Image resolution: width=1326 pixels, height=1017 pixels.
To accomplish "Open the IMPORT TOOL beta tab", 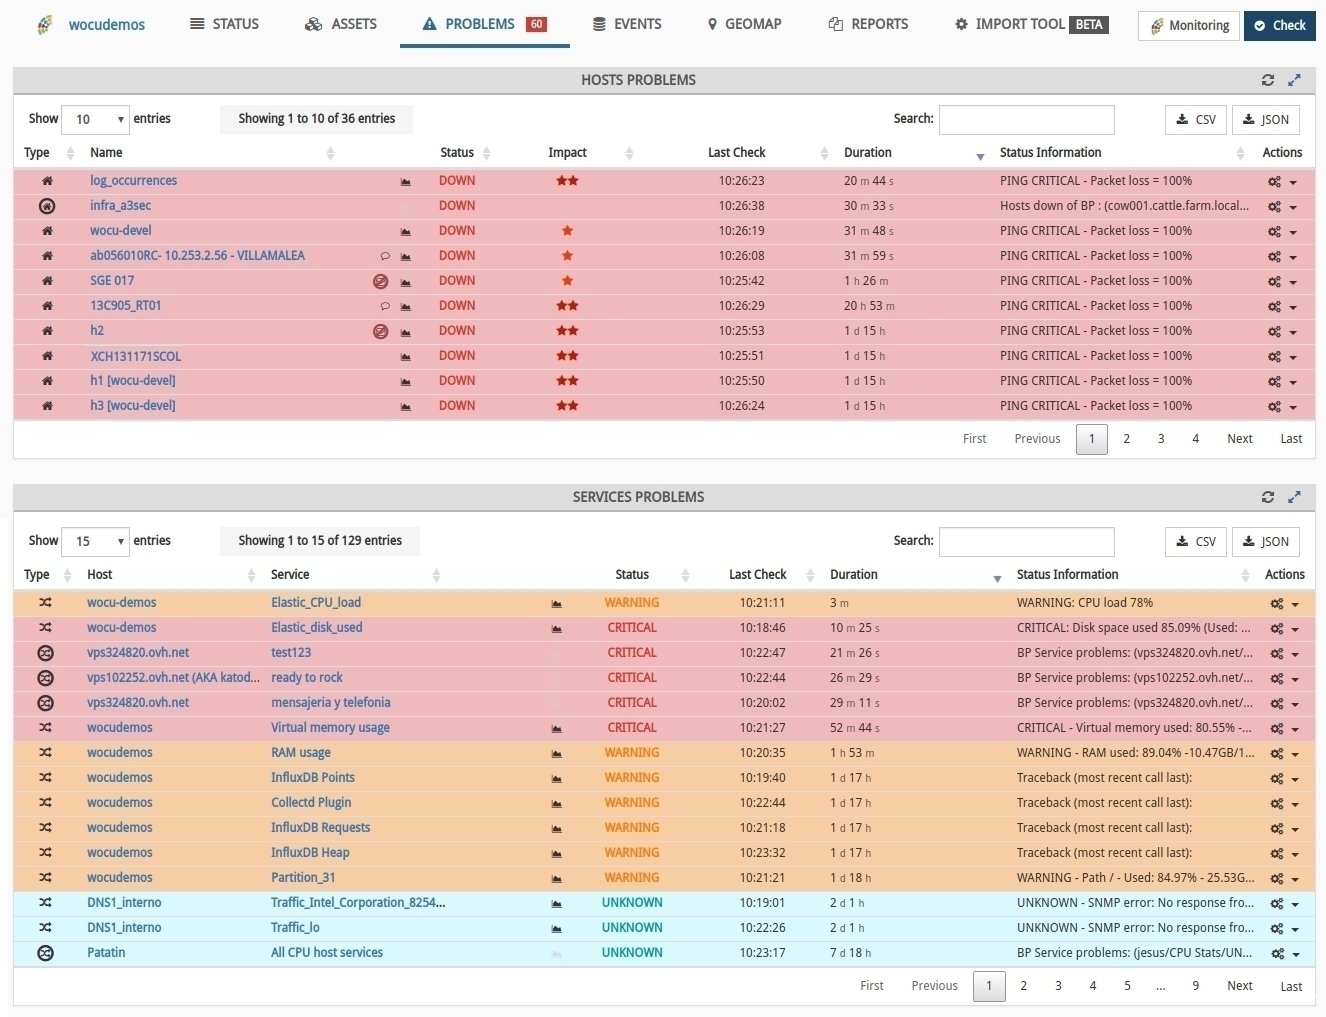I will pos(1031,24).
